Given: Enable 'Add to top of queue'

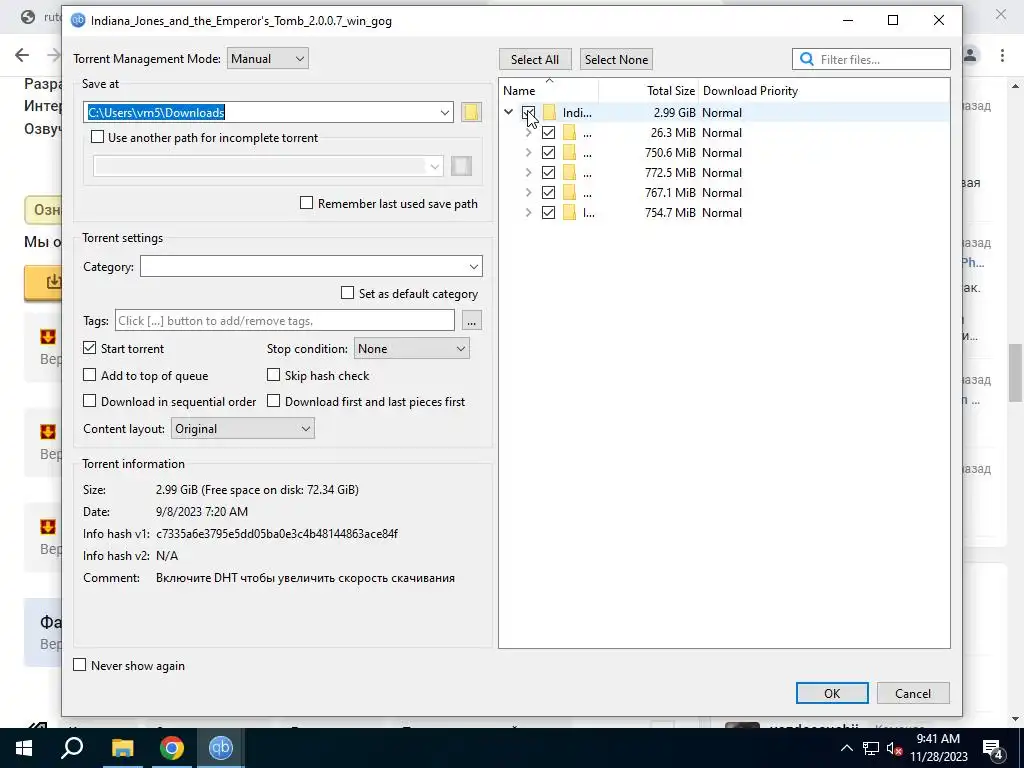Looking at the screenshot, I should (x=89, y=375).
